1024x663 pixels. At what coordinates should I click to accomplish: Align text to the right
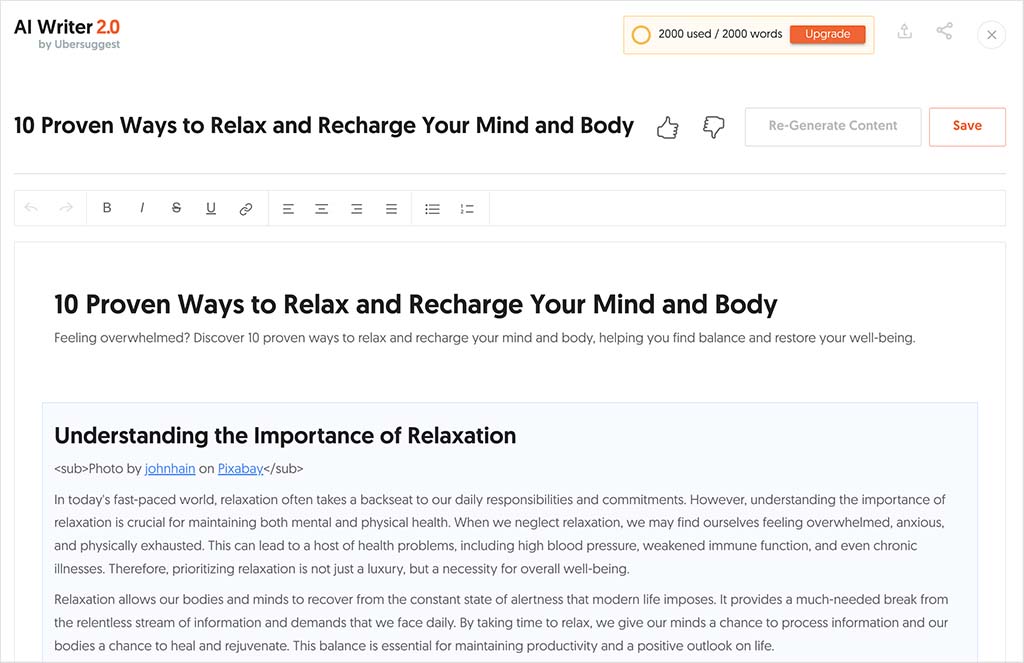point(356,208)
